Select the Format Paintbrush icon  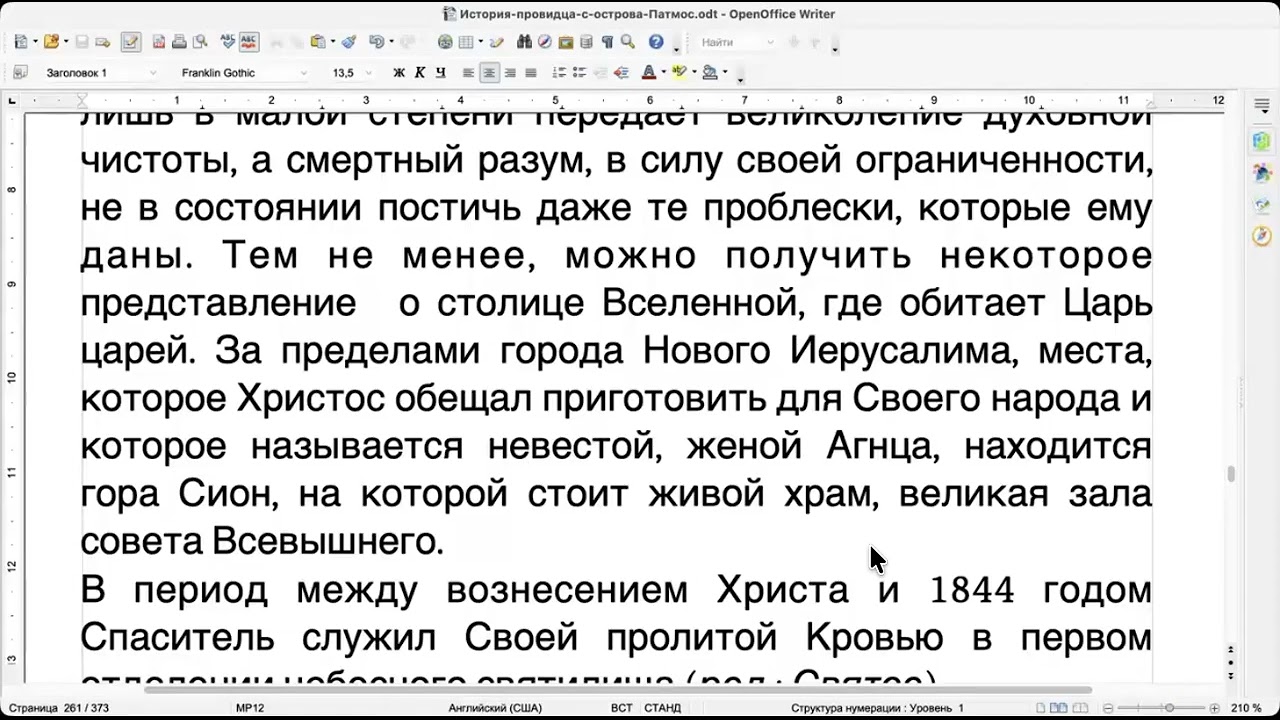coord(349,42)
